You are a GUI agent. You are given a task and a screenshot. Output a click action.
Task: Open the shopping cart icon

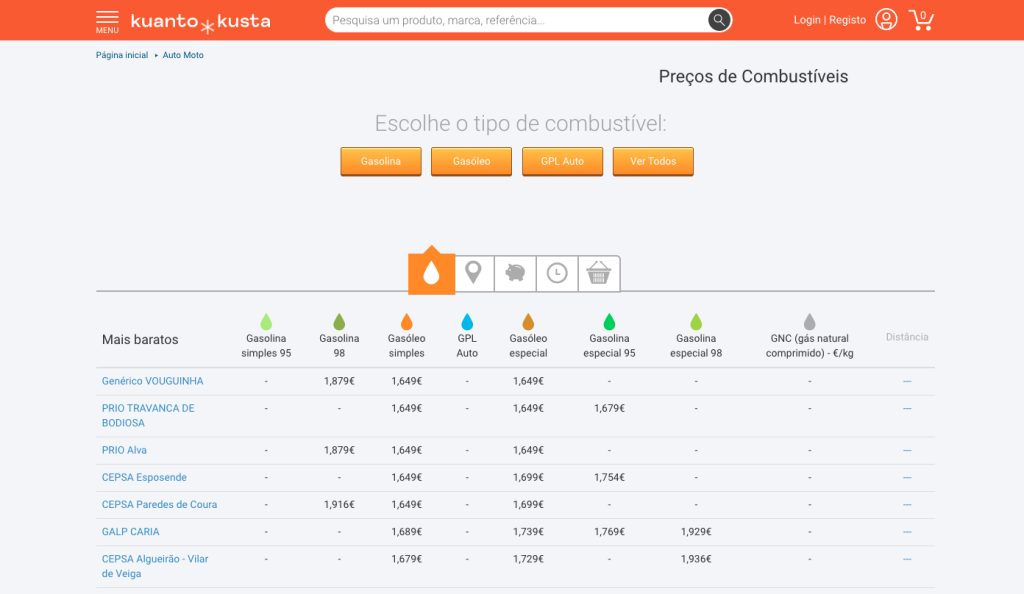click(921, 20)
